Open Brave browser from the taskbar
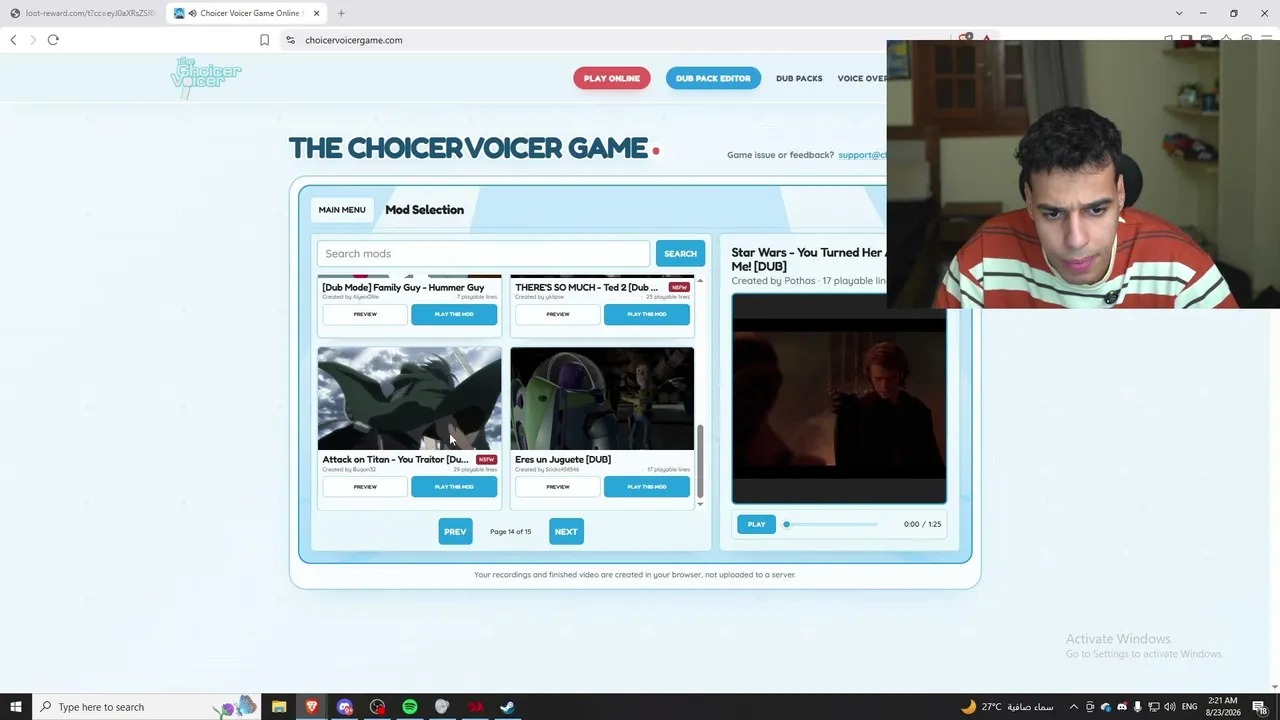The width and height of the screenshot is (1280, 720). click(x=312, y=707)
